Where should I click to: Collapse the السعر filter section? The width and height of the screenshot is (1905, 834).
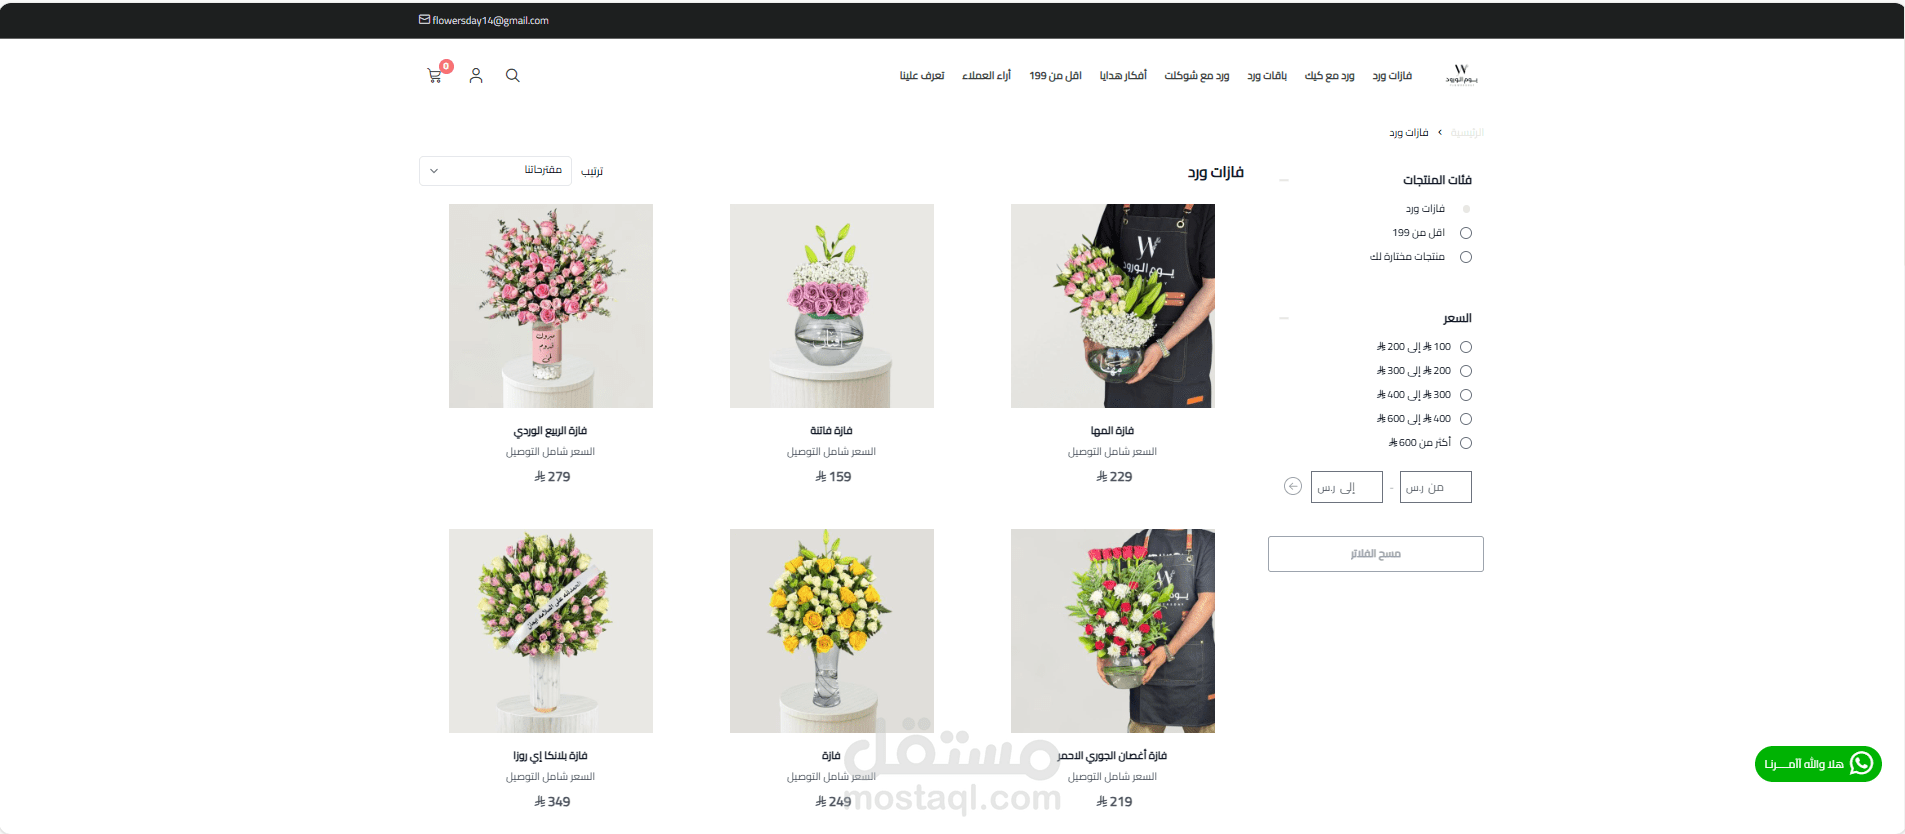pyautogui.click(x=1284, y=318)
